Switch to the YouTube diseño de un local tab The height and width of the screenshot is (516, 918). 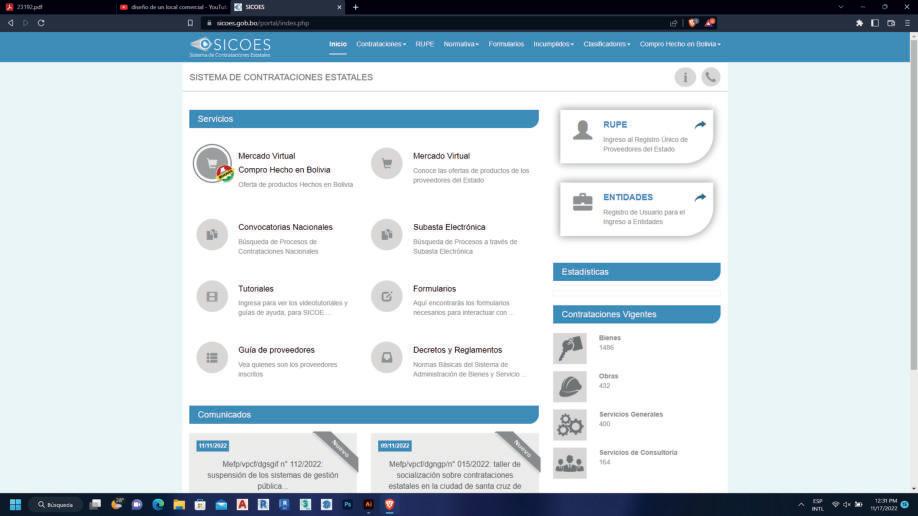pos(173,7)
